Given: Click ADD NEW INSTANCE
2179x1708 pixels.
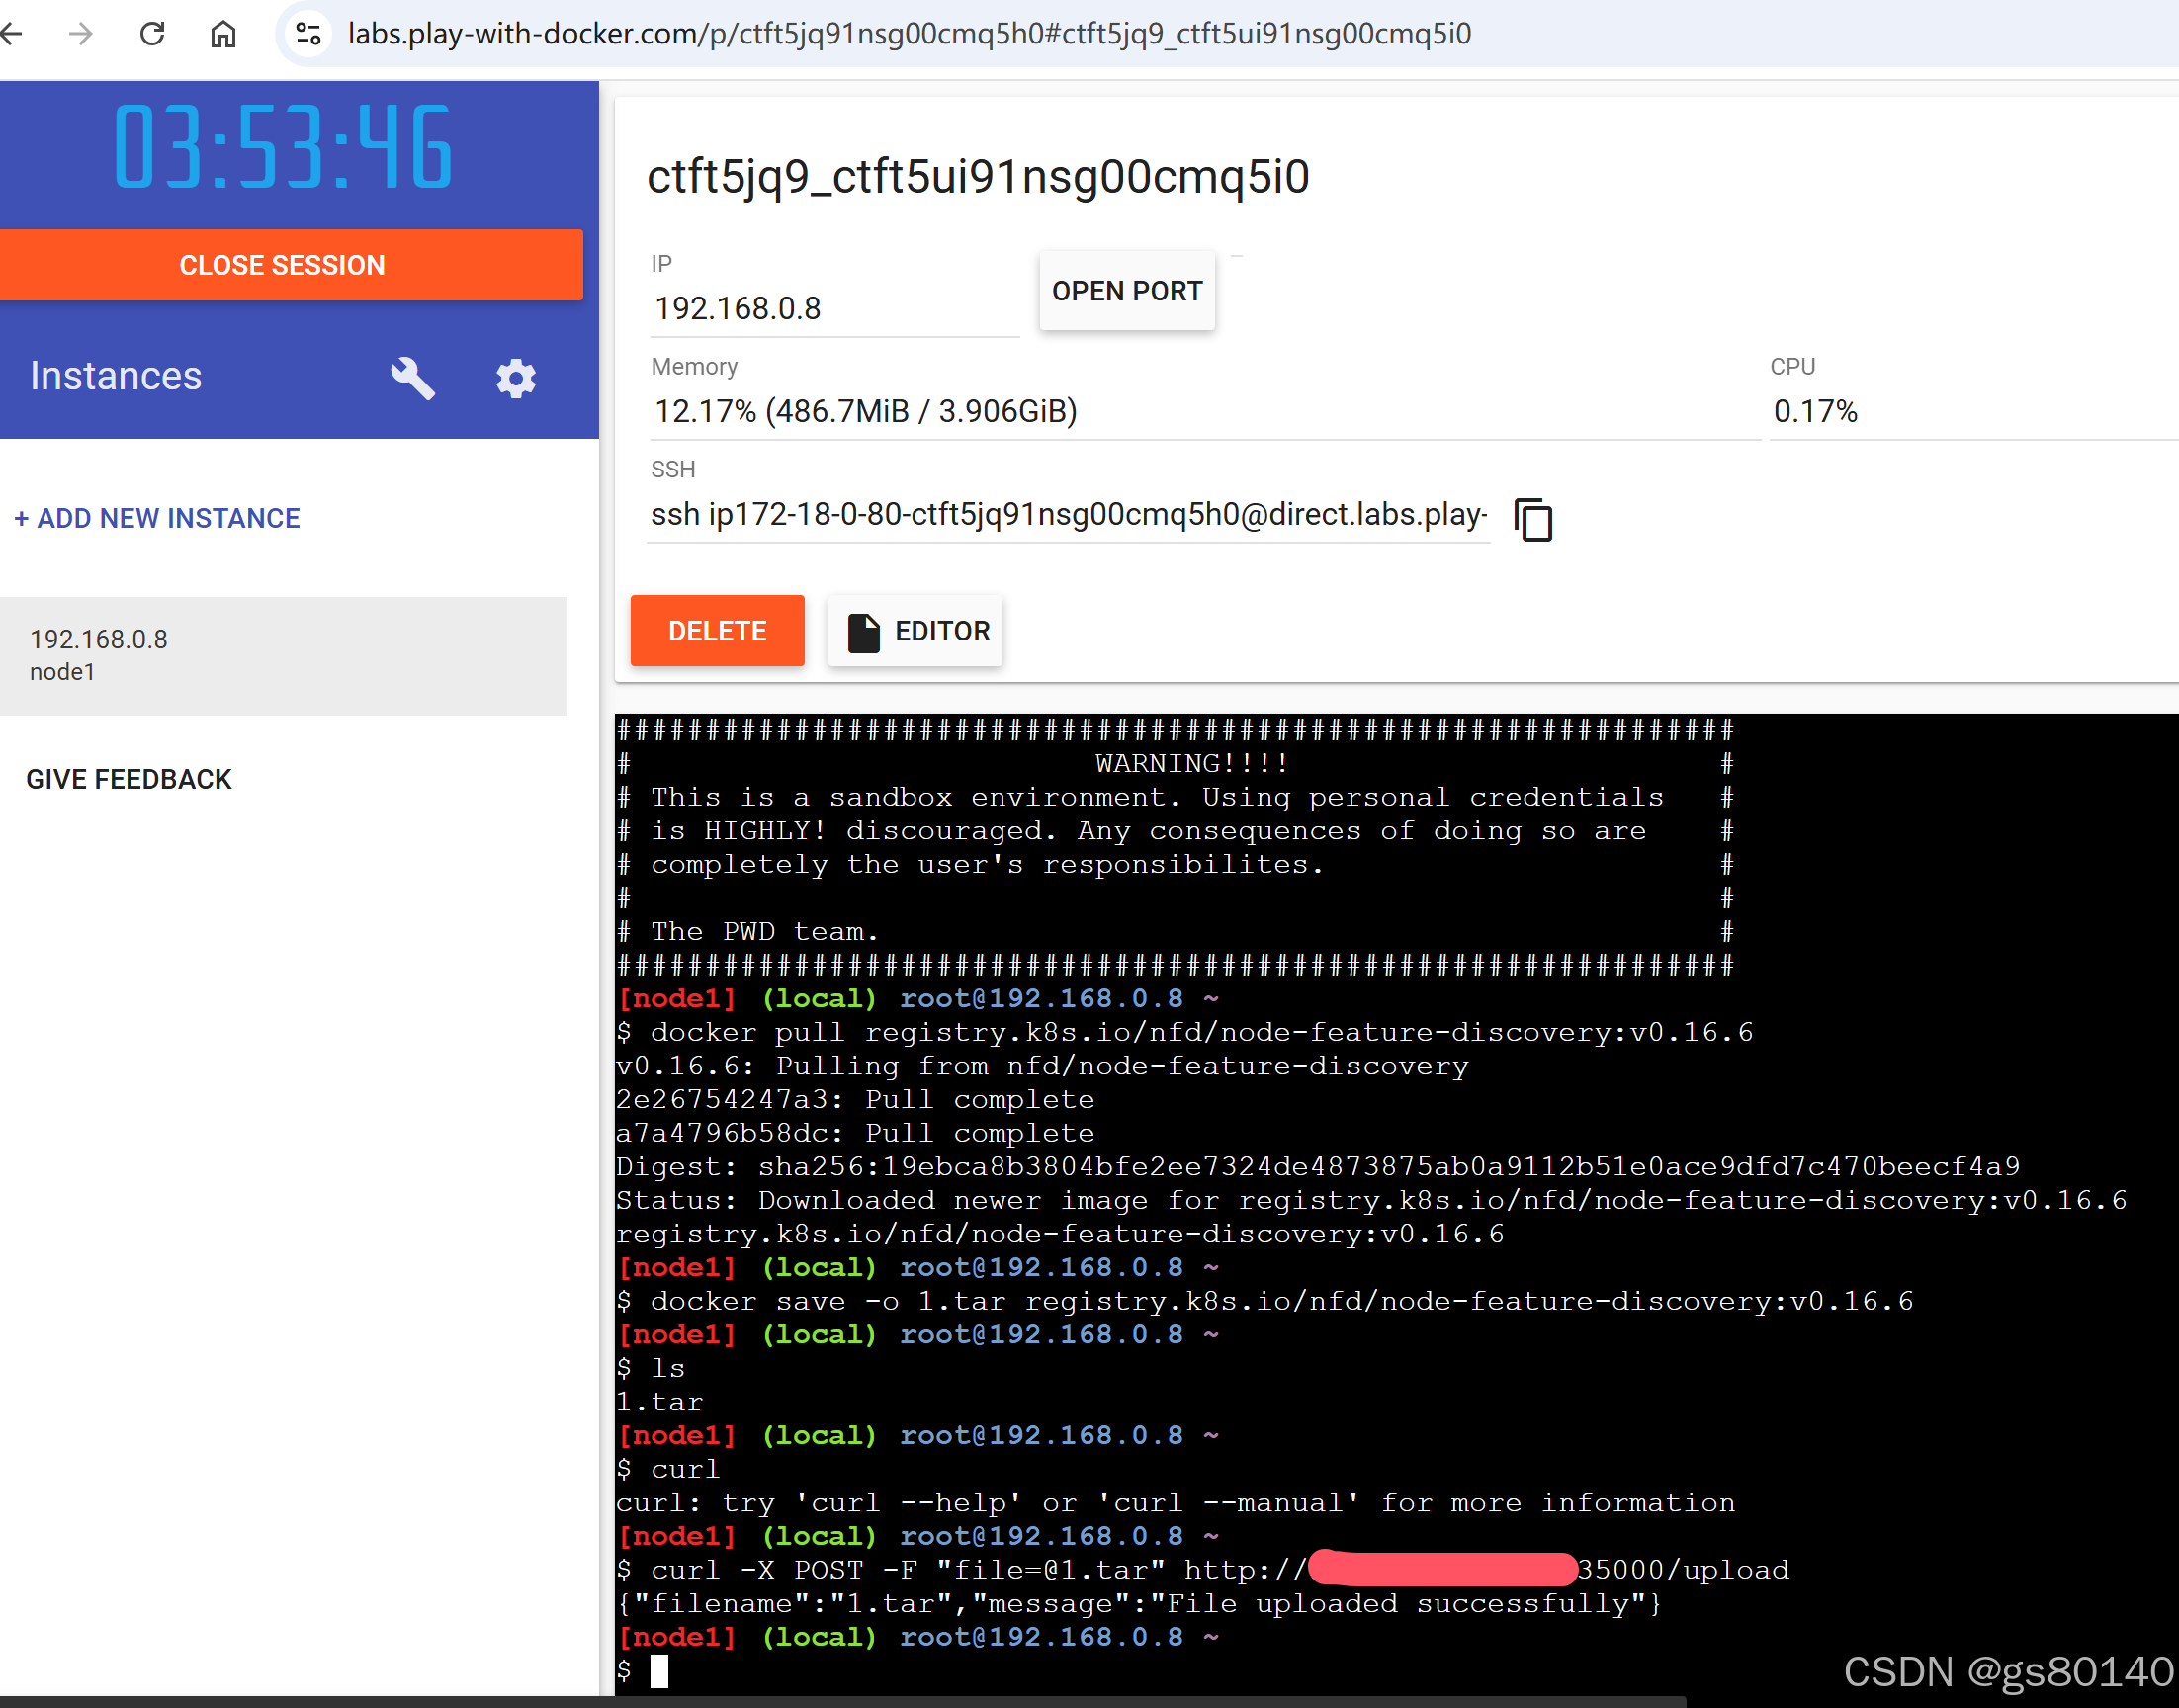Looking at the screenshot, I should [x=156, y=518].
